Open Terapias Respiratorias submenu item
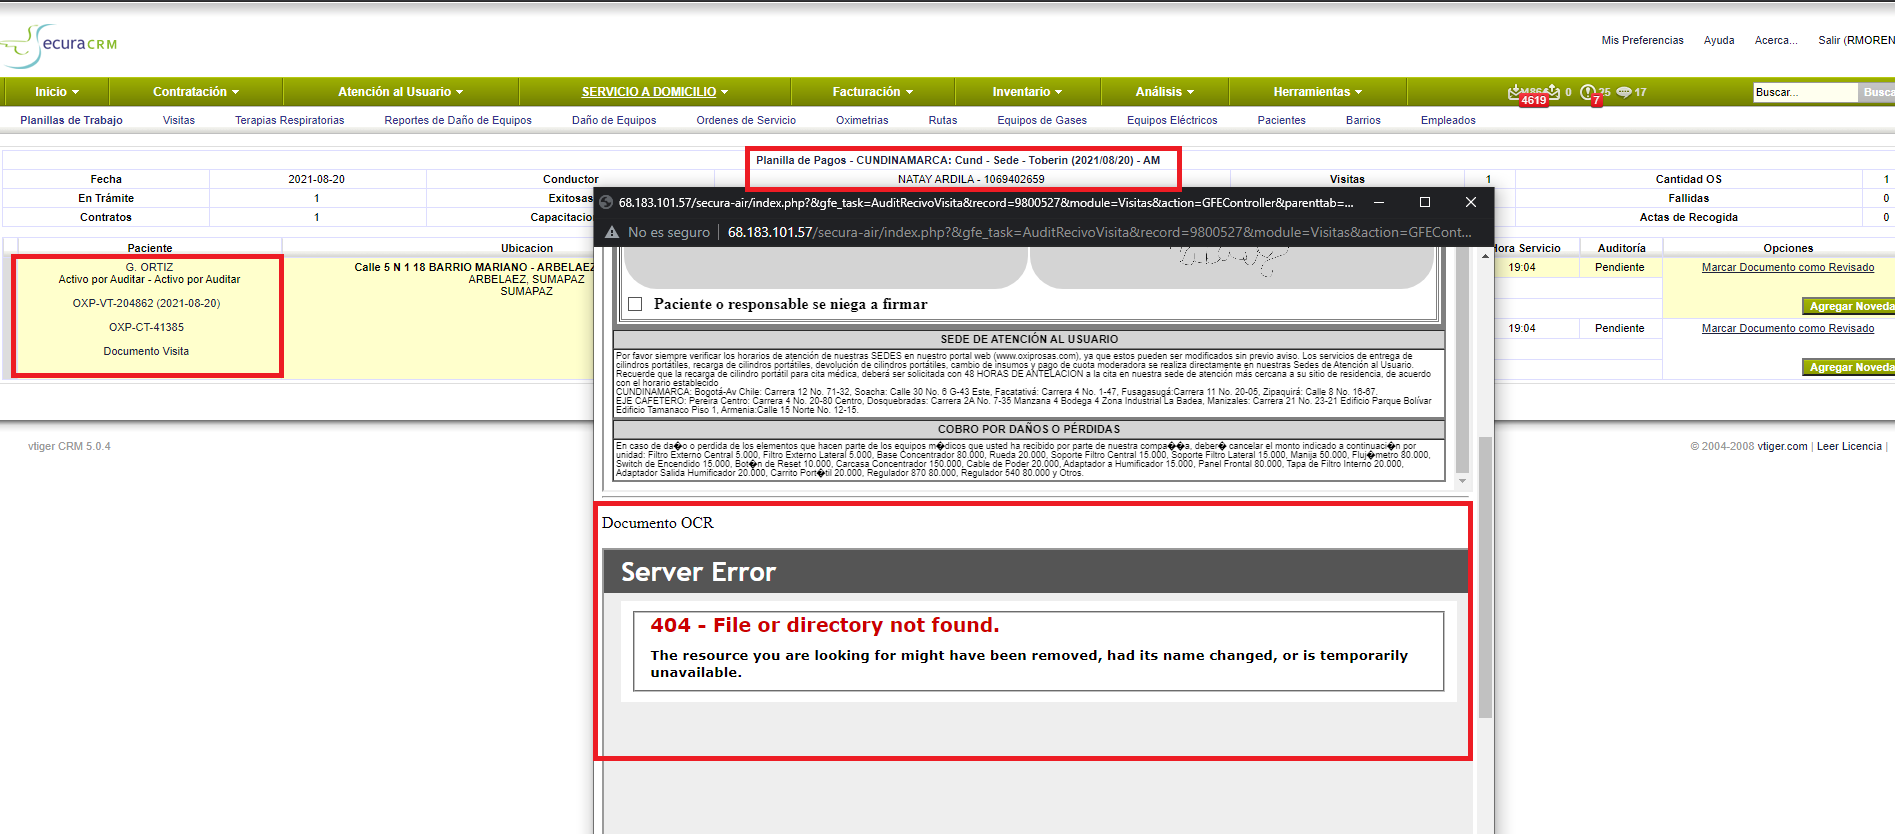Viewport: 1895px width, 834px height. coord(290,120)
